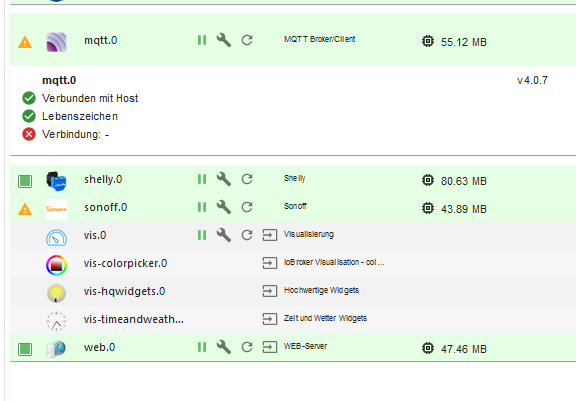576x401 pixels.
Task: Pause the web.0 instance
Action: (202, 347)
